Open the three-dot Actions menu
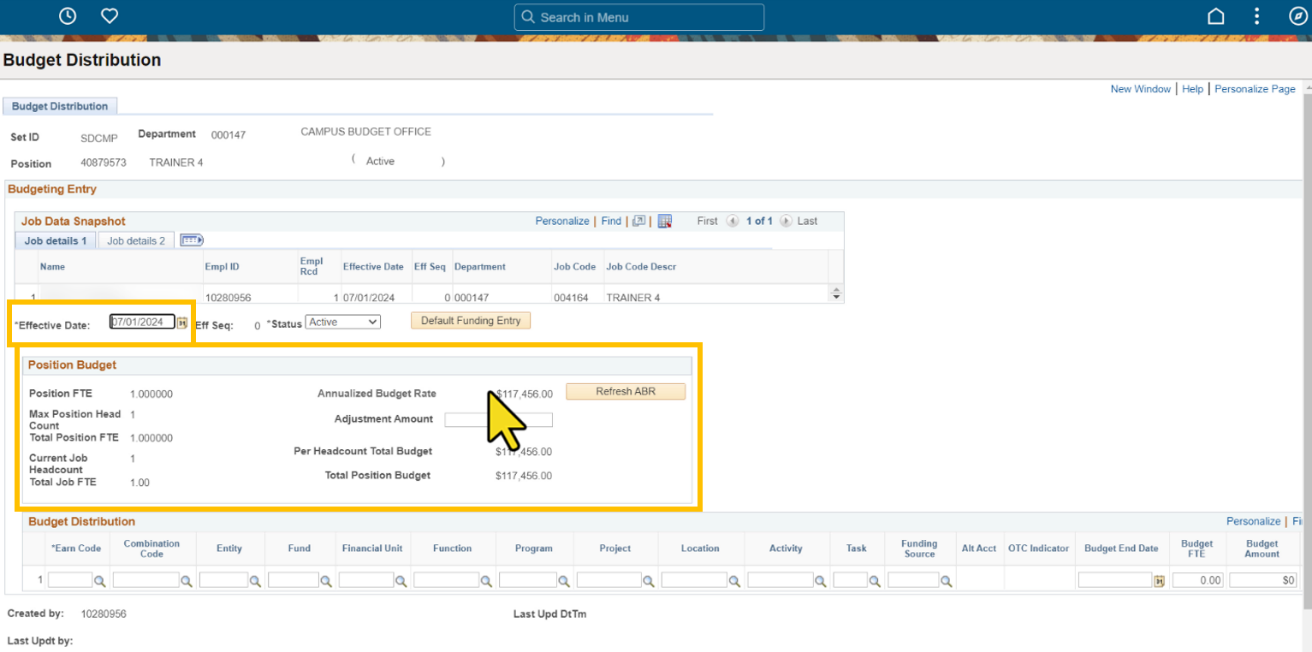Screen dimensions: 1312x652 coord(1257,16)
